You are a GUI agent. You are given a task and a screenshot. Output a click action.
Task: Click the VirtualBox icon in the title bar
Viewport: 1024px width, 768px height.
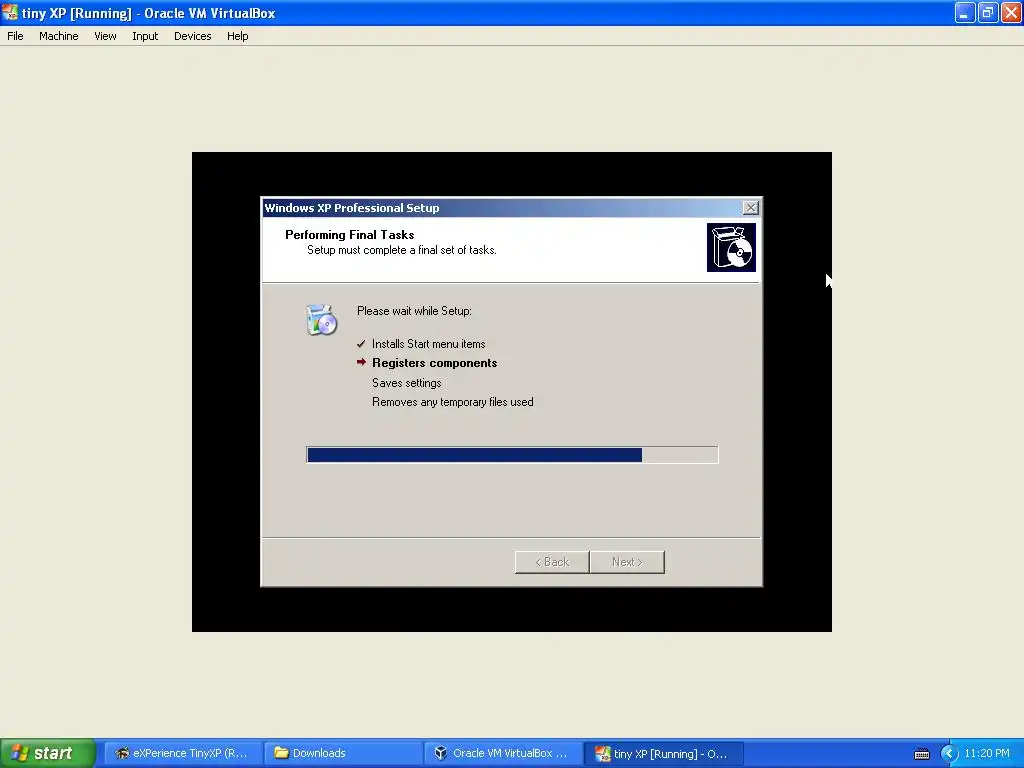pyautogui.click(x=10, y=12)
